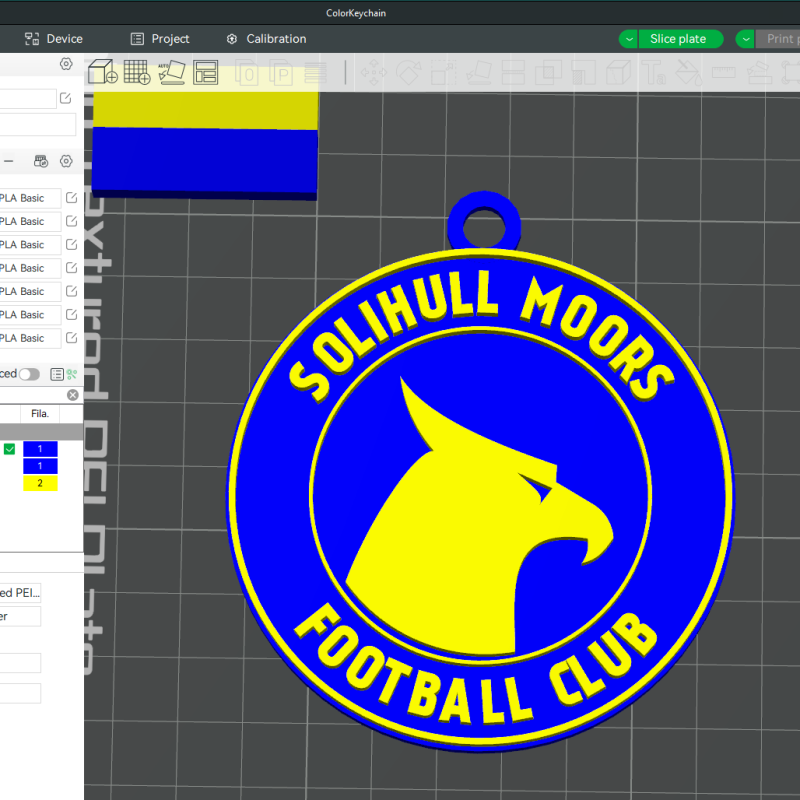Open the PEI plate type dropdown
The width and height of the screenshot is (800, 800).
point(20,592)
